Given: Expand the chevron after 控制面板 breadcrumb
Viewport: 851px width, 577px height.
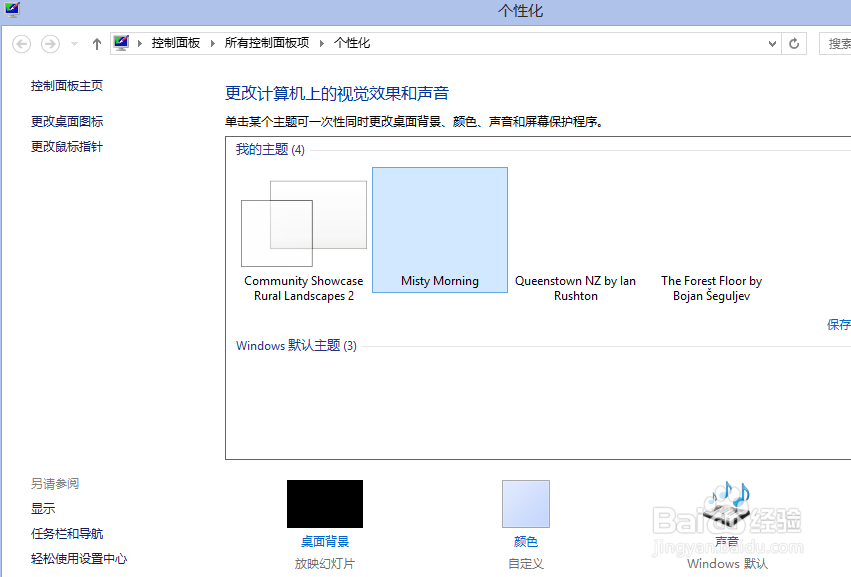Looking at the screenshot, I should pos(213,43).
